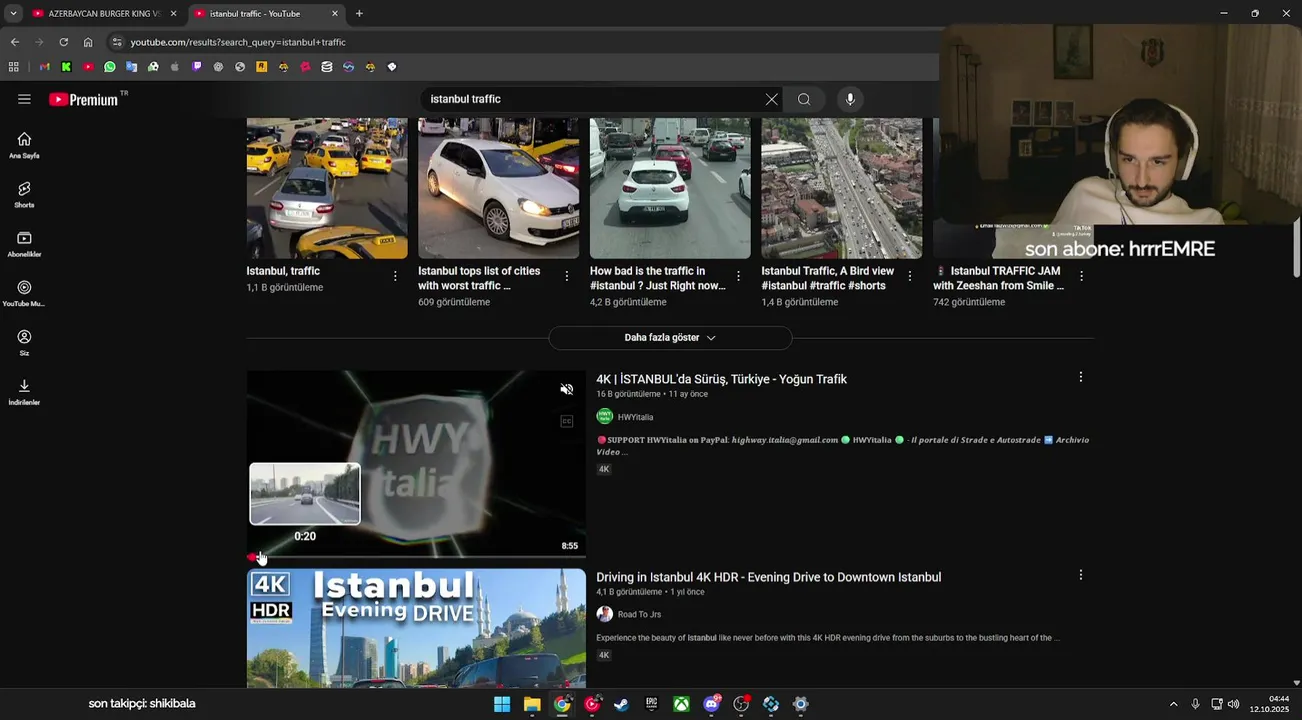Show hidden system tray icons
Screen dimensions: 1302x720
point(1173,704)
